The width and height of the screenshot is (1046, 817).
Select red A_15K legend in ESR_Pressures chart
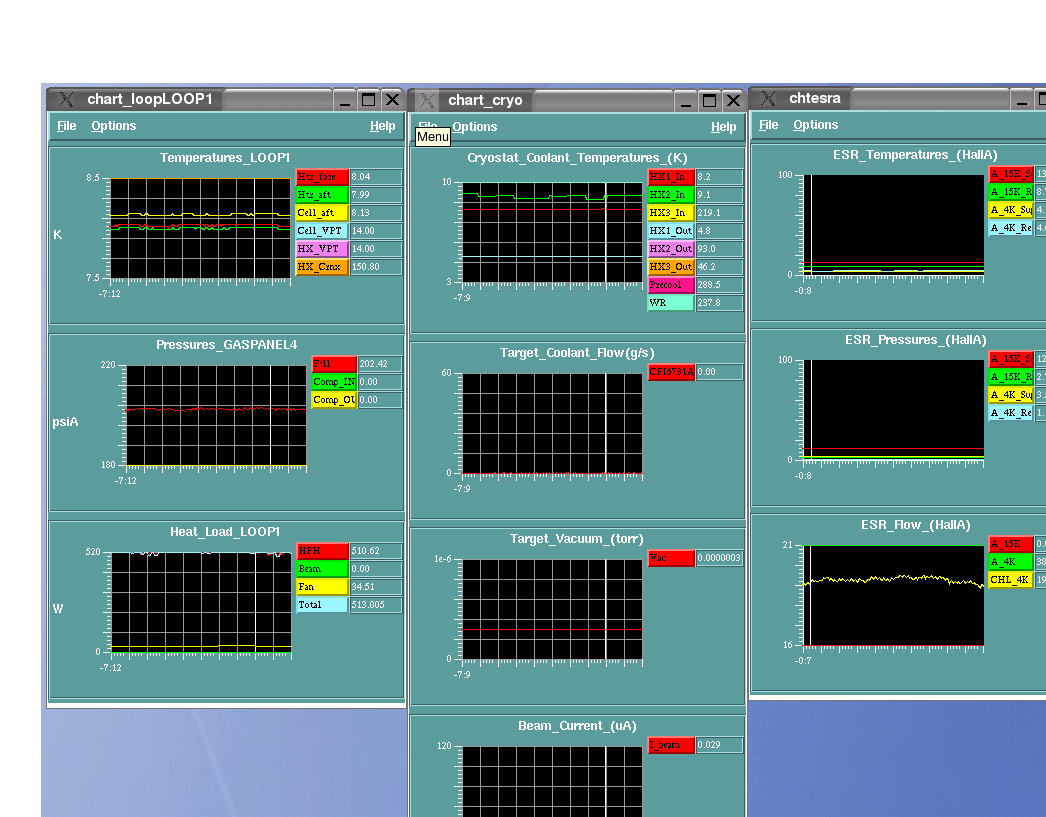pos(1011,359)
